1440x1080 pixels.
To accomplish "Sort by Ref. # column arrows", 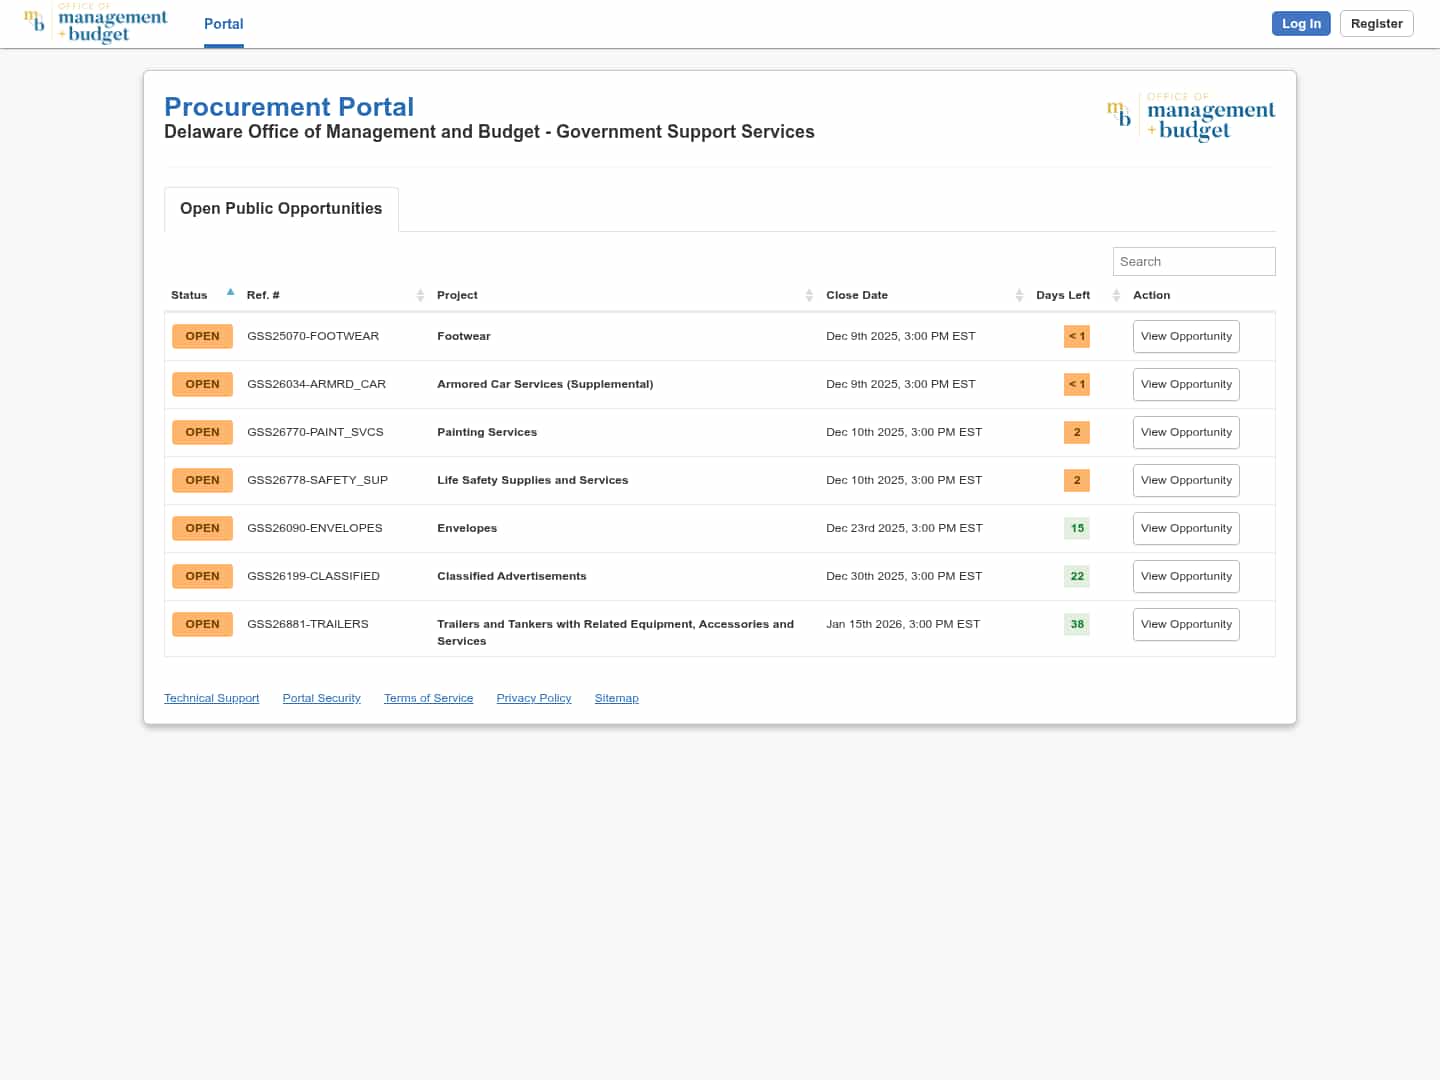I will pos(420,295).
